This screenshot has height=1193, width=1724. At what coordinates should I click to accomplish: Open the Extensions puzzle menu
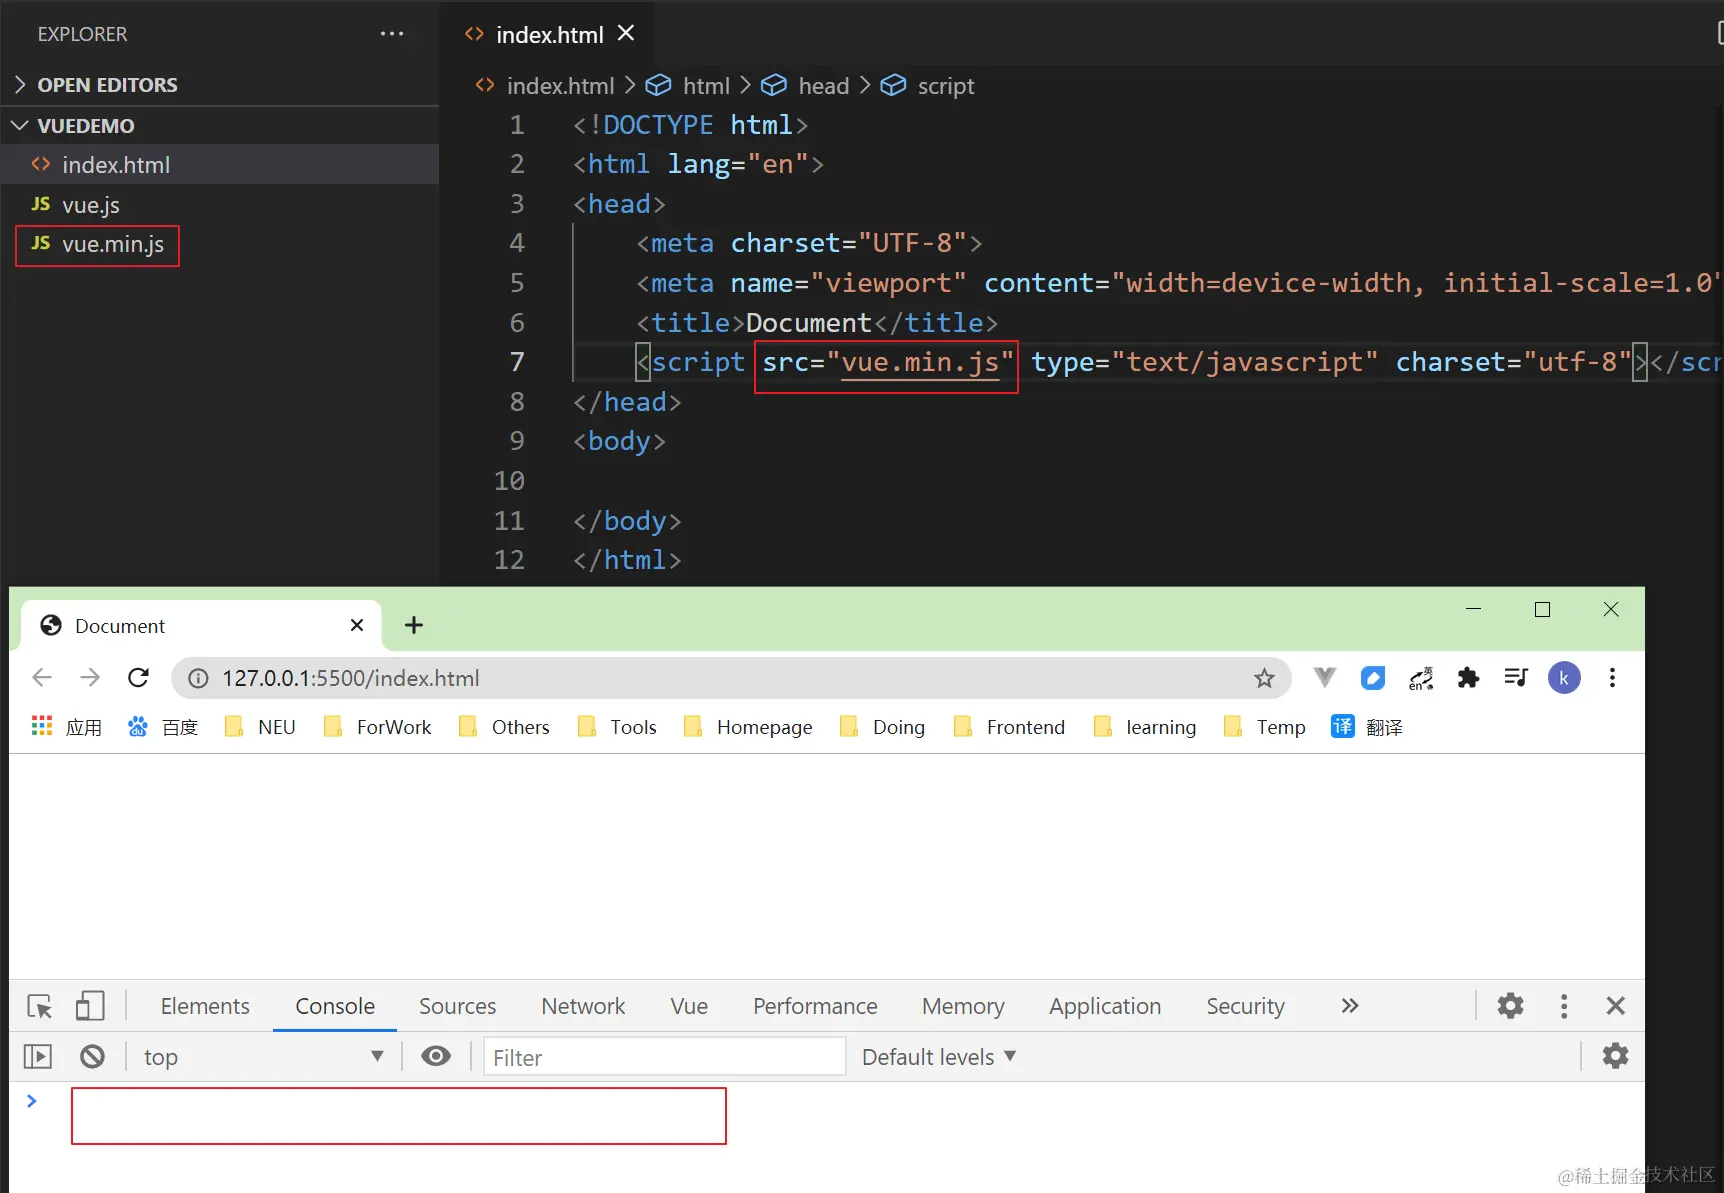1468,678
